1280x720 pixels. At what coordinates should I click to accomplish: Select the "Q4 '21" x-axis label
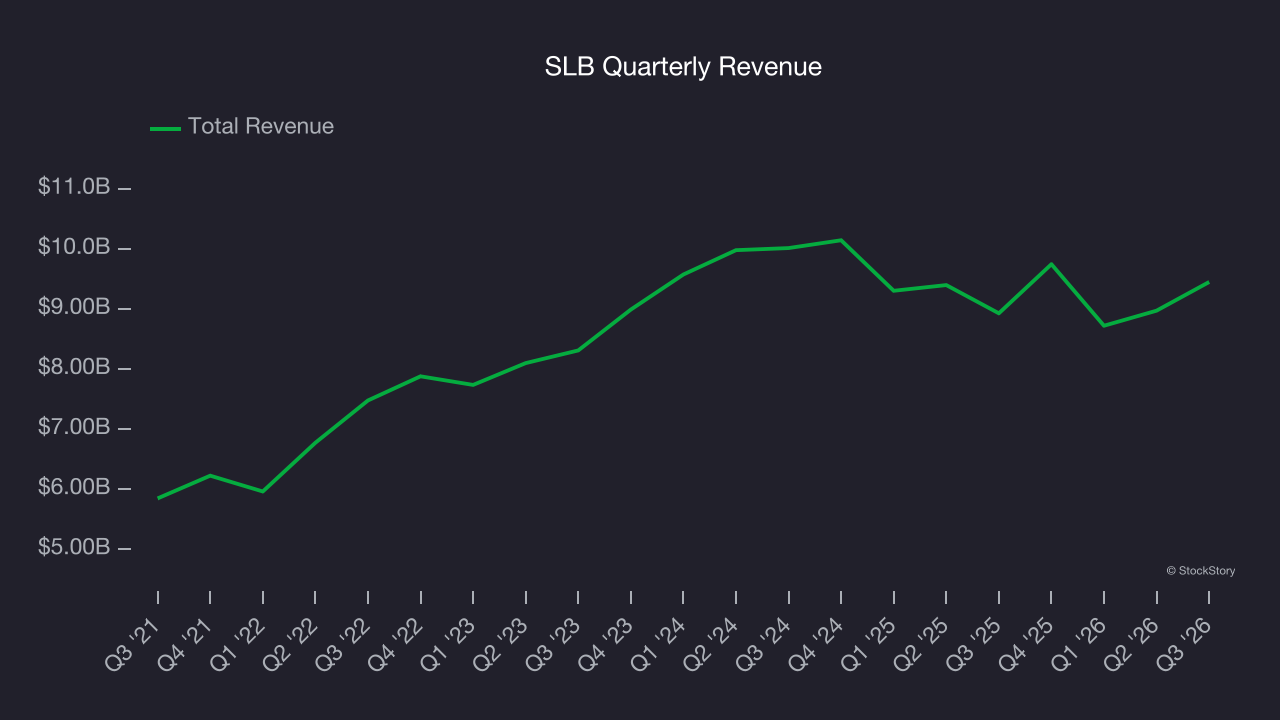pyautogui.click(x=186, y=644)
